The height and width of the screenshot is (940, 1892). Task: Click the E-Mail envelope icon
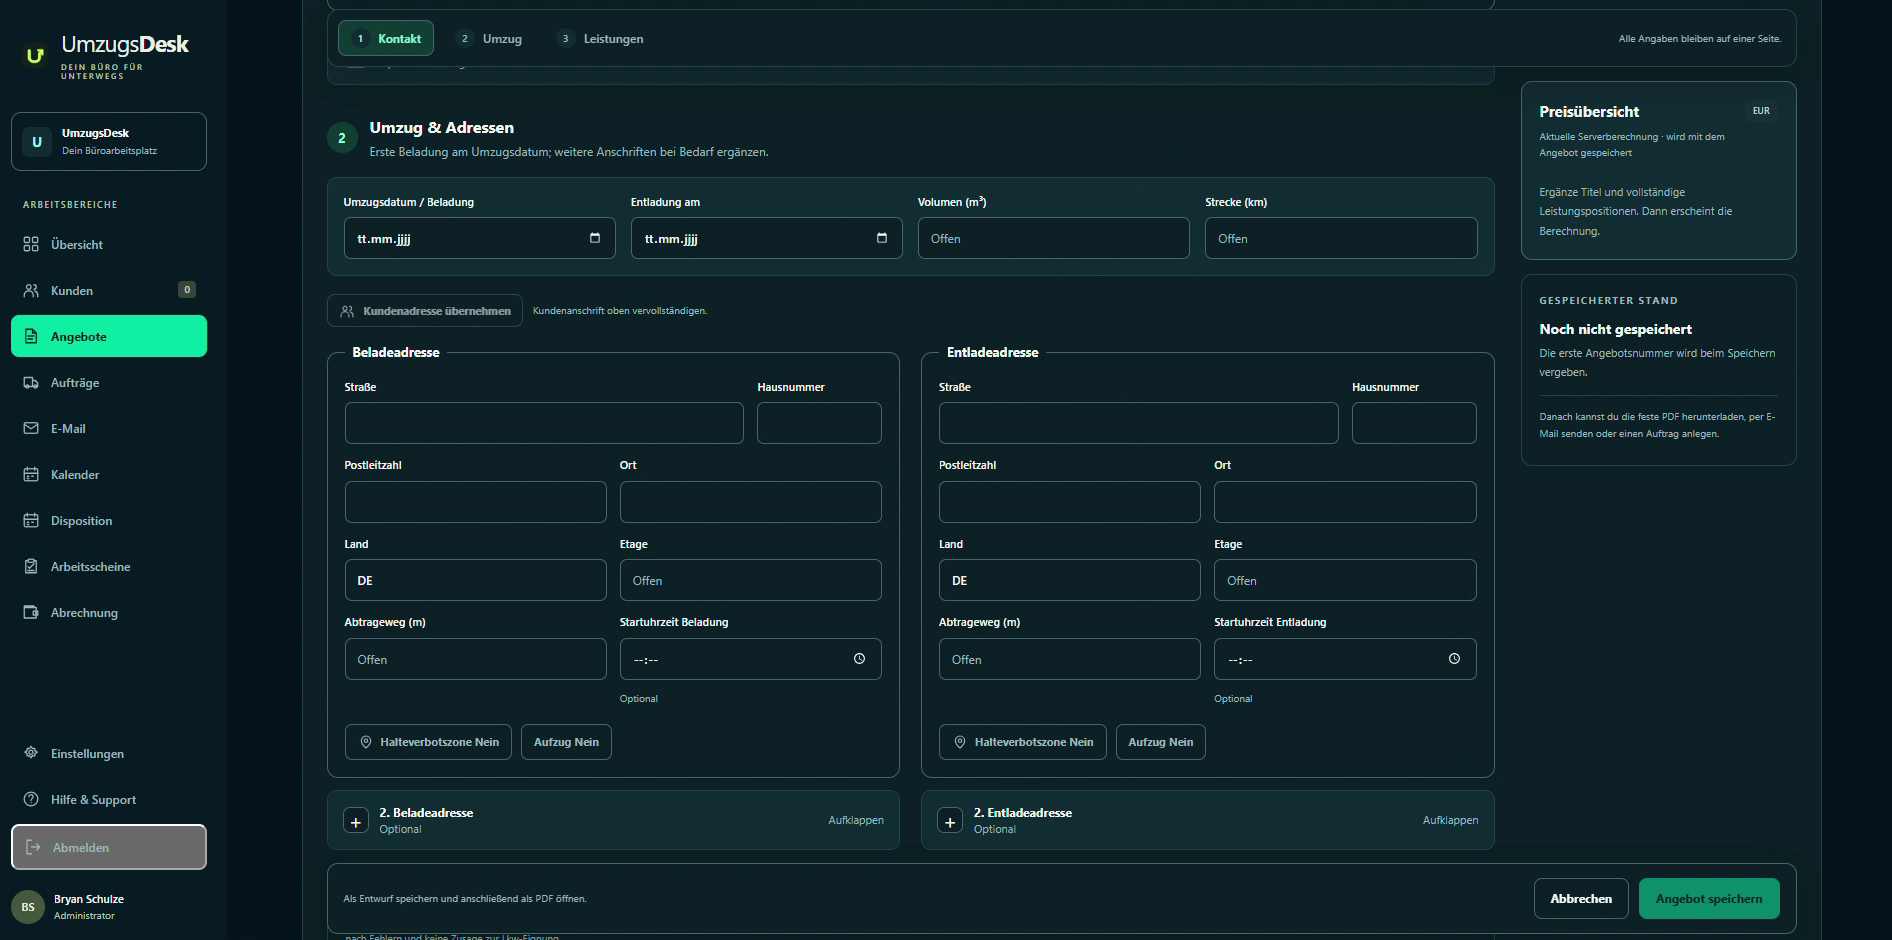tap(31, 428)
